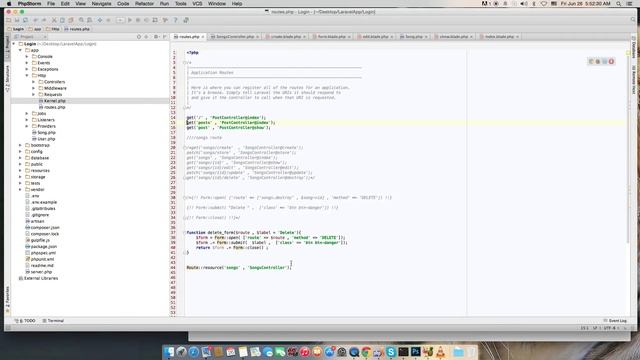Click the paste toolbar icon
Image resolution: width=640 pixels, height=360 pixels.
(71, 20)
